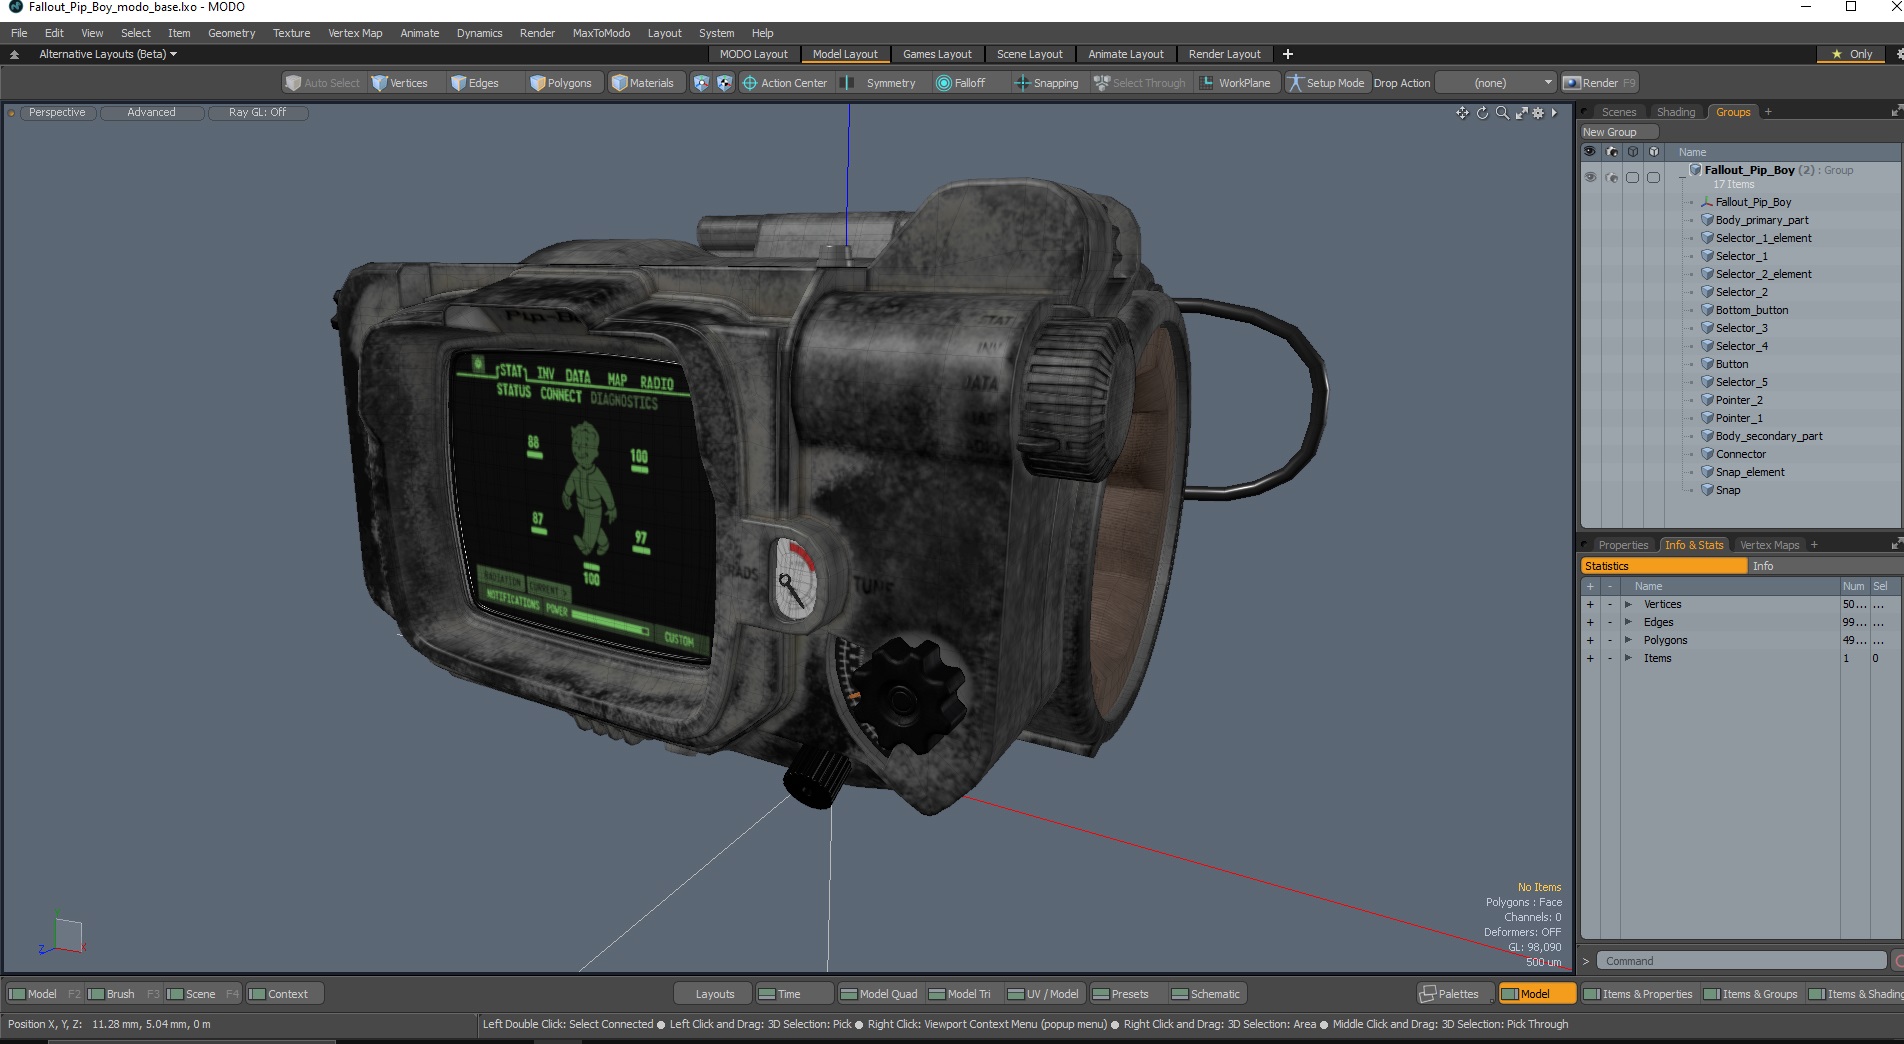The width and height of the screenshot is (1904, 1044).
Task: Expand the Vertices statistics row
Action: point(1628,604)
